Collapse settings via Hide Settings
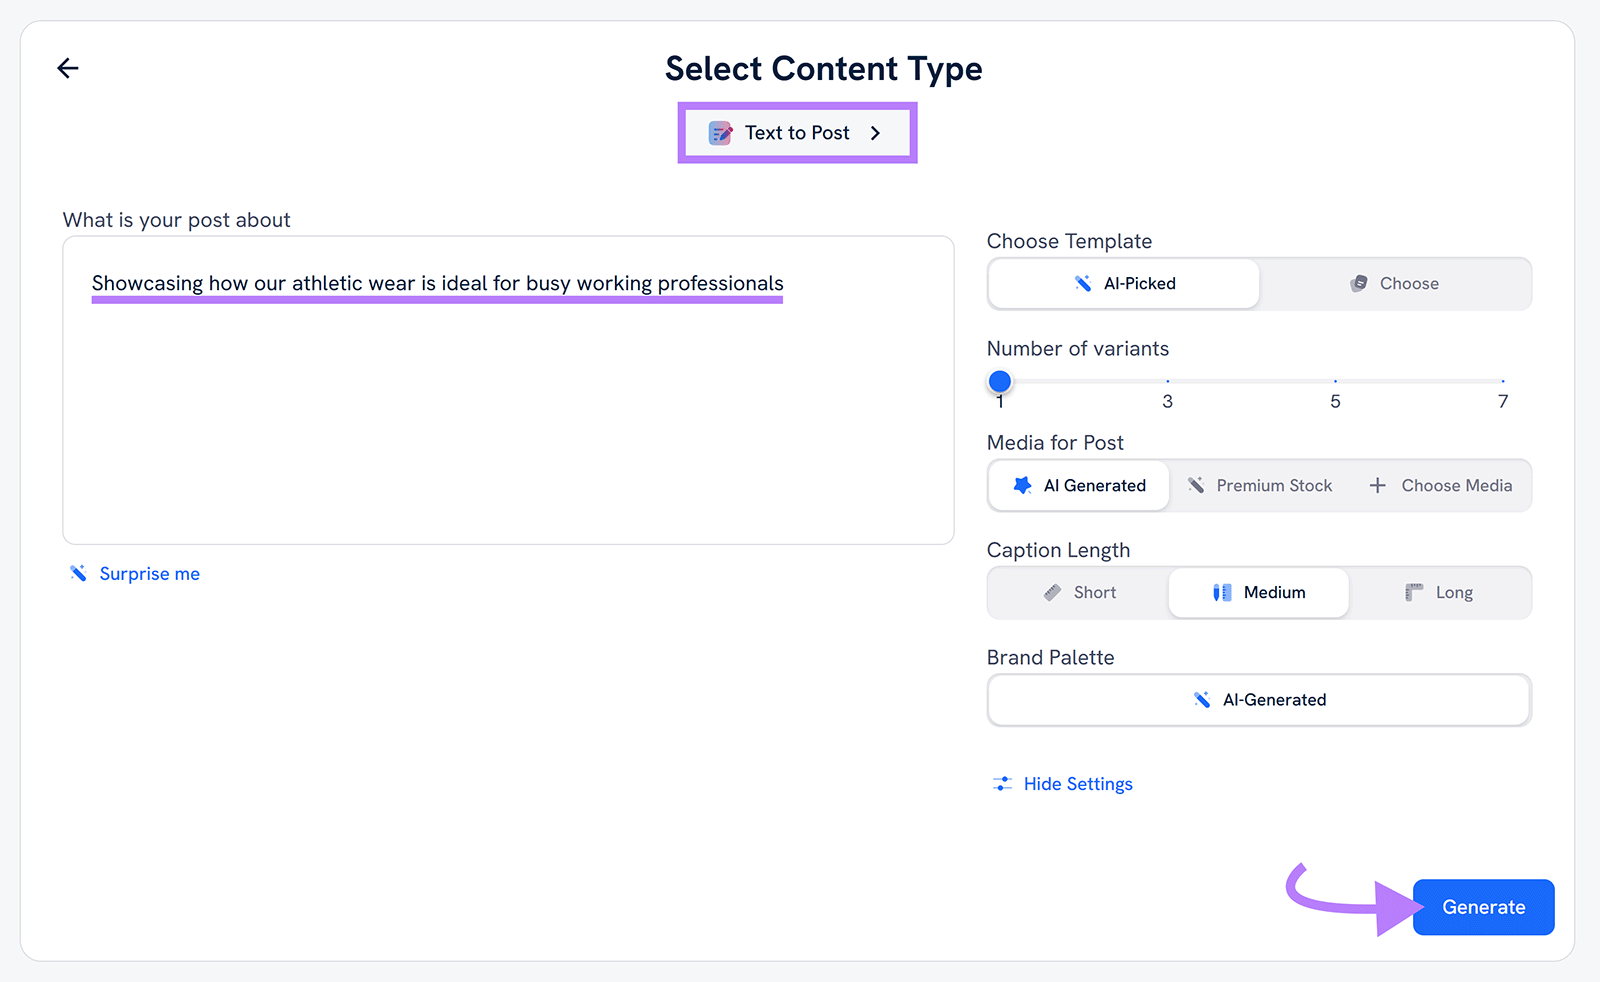The height and width of the screenshot is (982, 1600). click(x=1077, y=784)
